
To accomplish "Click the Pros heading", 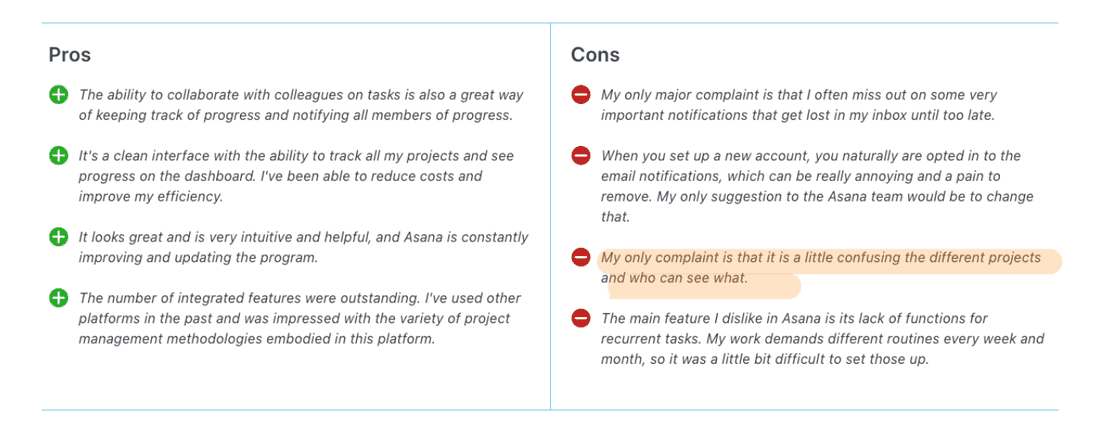I will (x=70, y=54).
